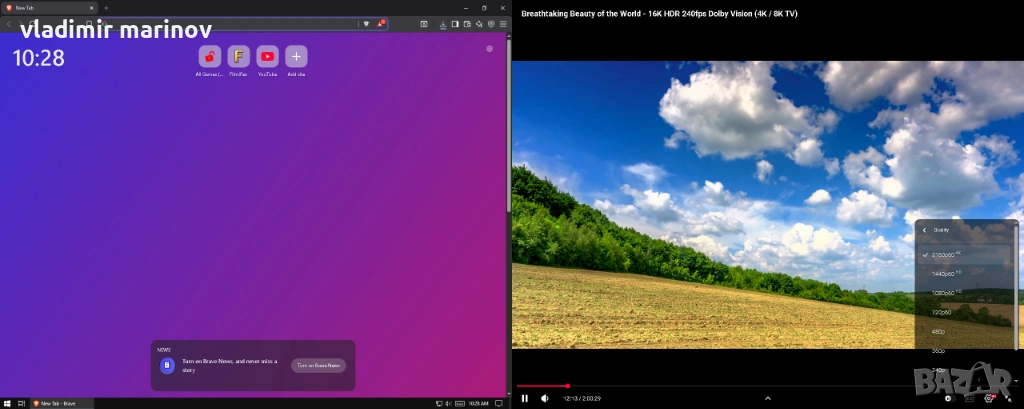1024x409 pixels.
Task: Select 720p60 quality option
Action: tap(965, 312)
